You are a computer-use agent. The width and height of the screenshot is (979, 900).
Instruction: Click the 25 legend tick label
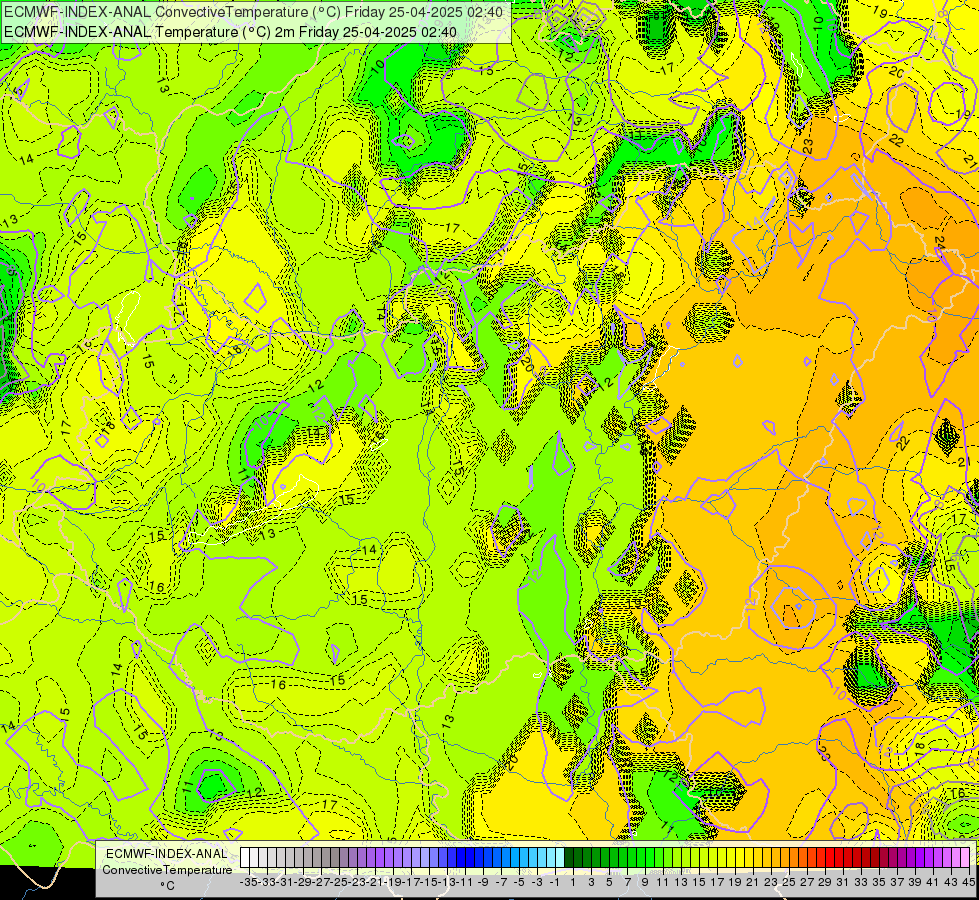[x=789, y=882]
